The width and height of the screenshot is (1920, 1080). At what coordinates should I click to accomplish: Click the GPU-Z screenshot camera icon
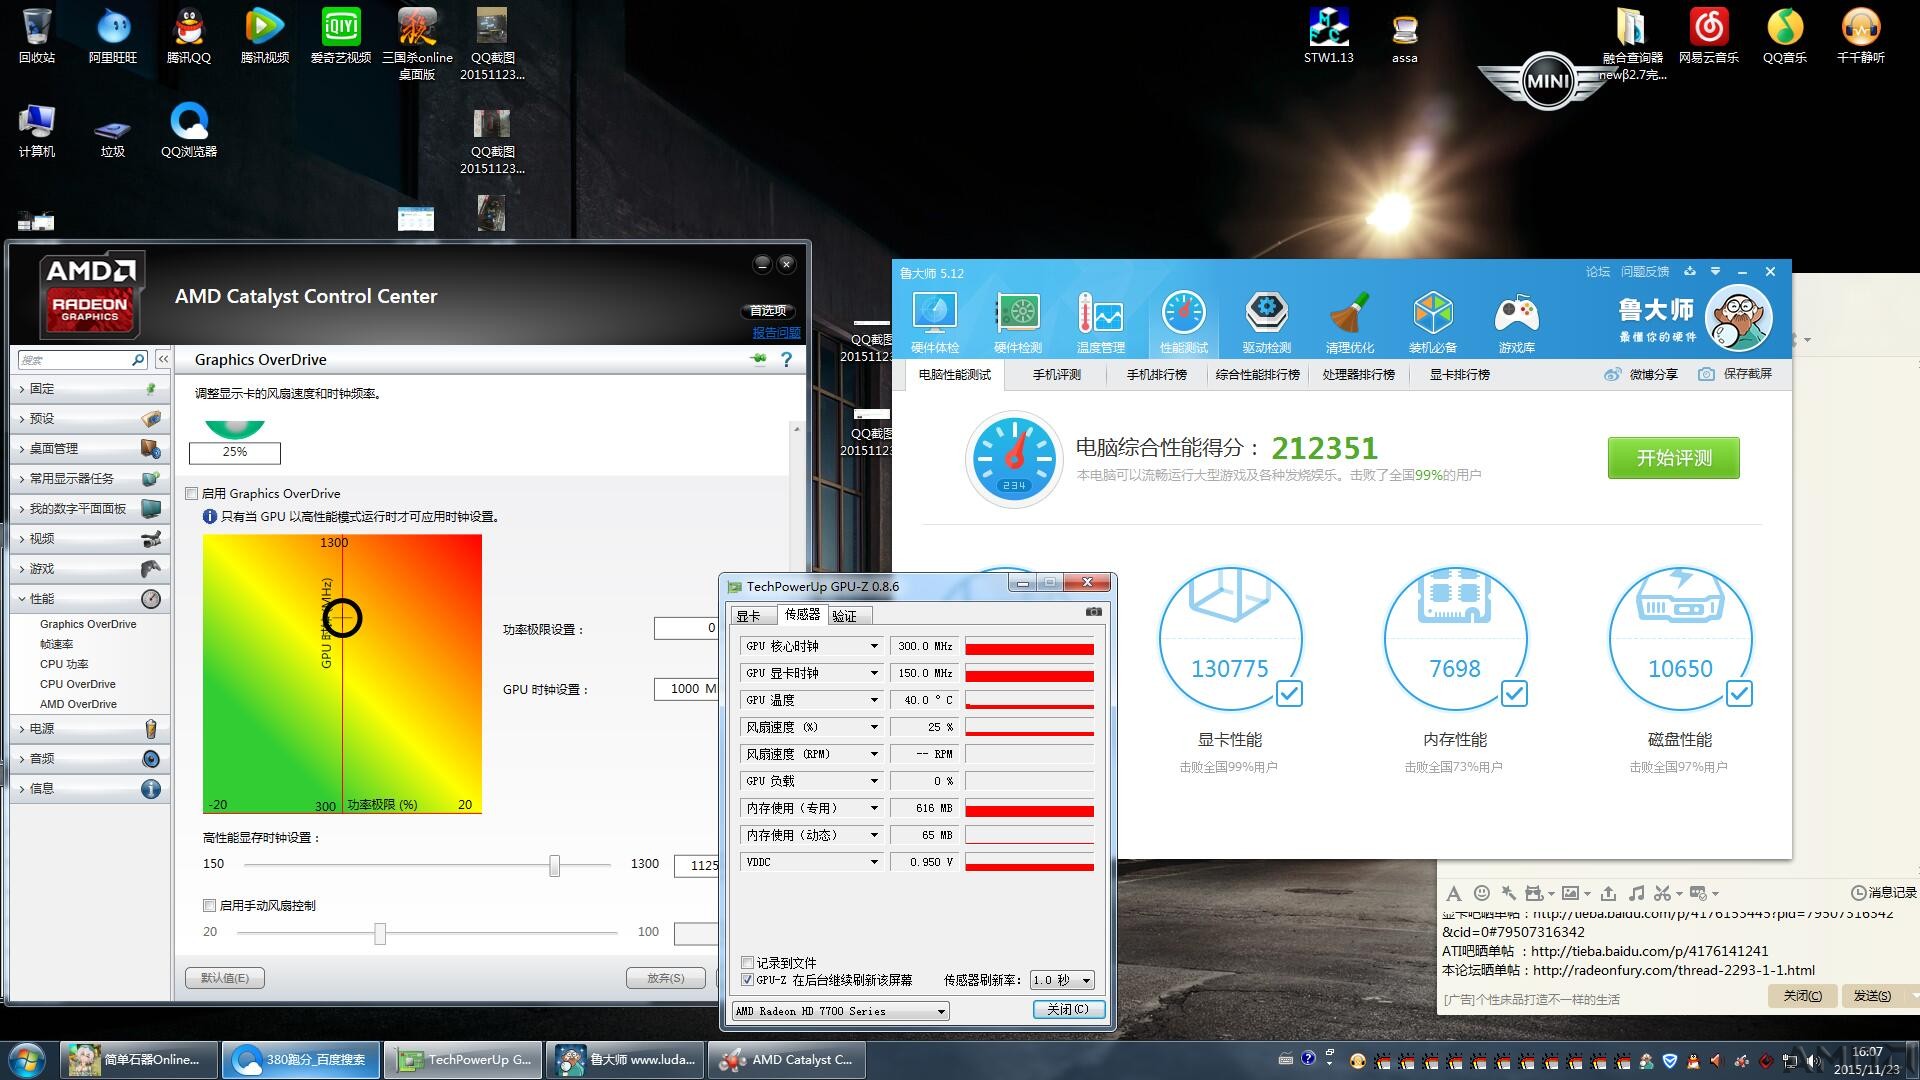pos(1094,611)
